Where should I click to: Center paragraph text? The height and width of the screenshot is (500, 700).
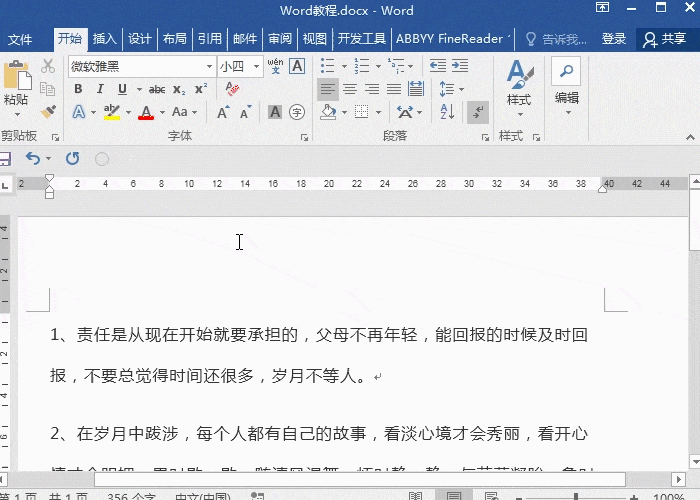(x=350, y=89)
